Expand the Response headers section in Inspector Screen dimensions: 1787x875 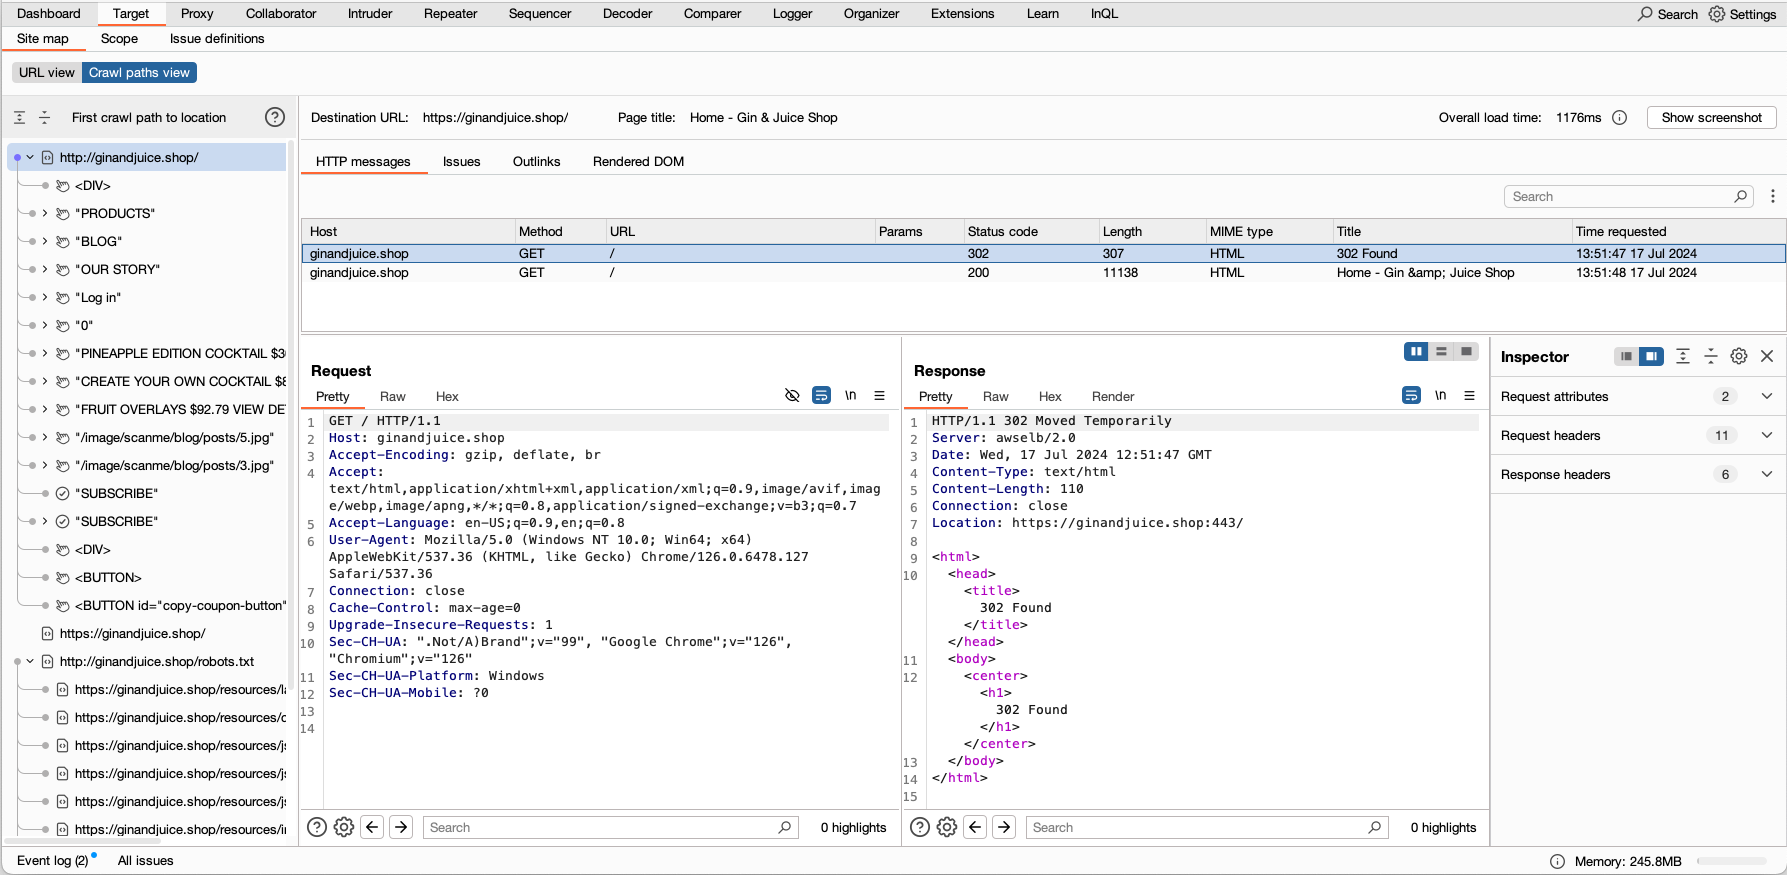tap(1766, 474)
